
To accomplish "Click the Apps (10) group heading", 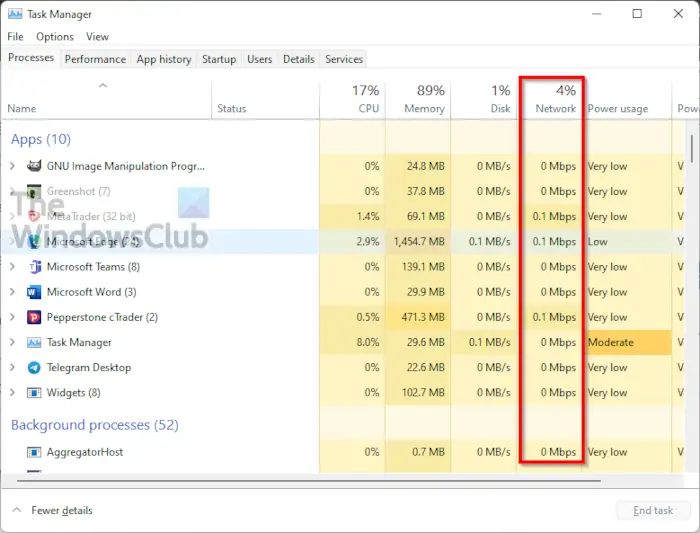I will tap(41, 139).
